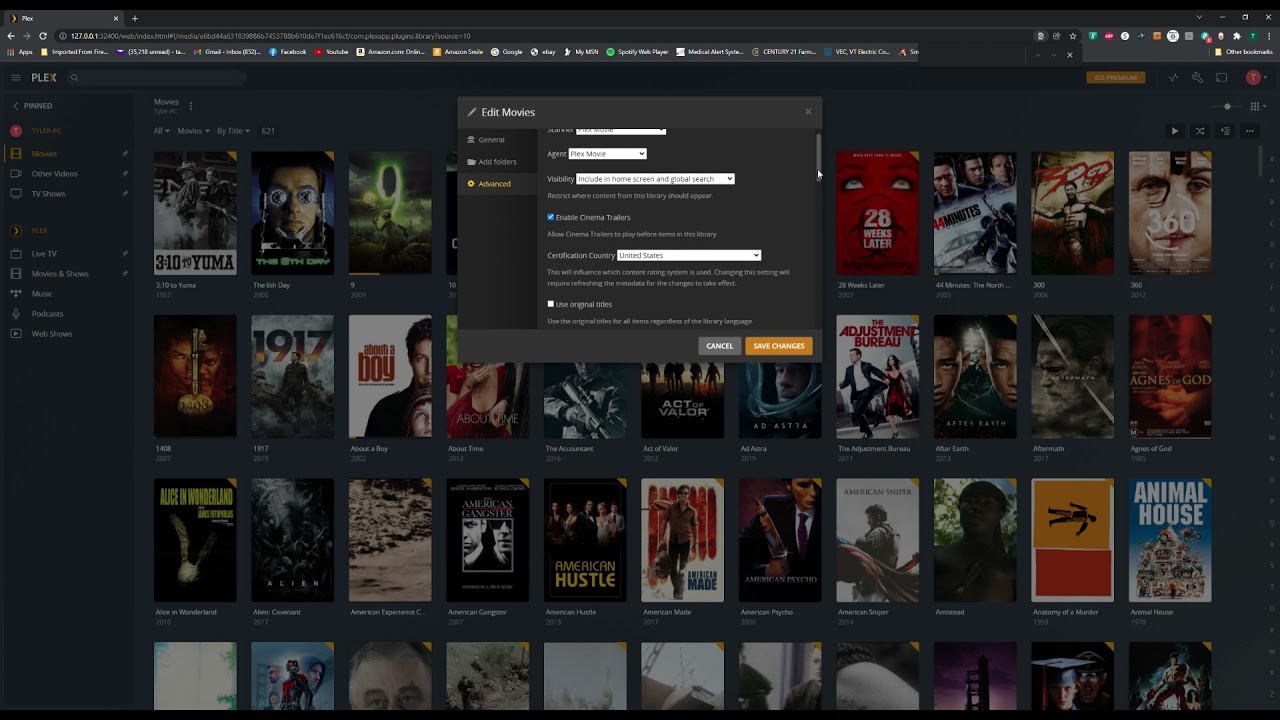Open Other Videos library in sidebar
The height and width of the screenshot is (720, 1280).
pos(54,174)
